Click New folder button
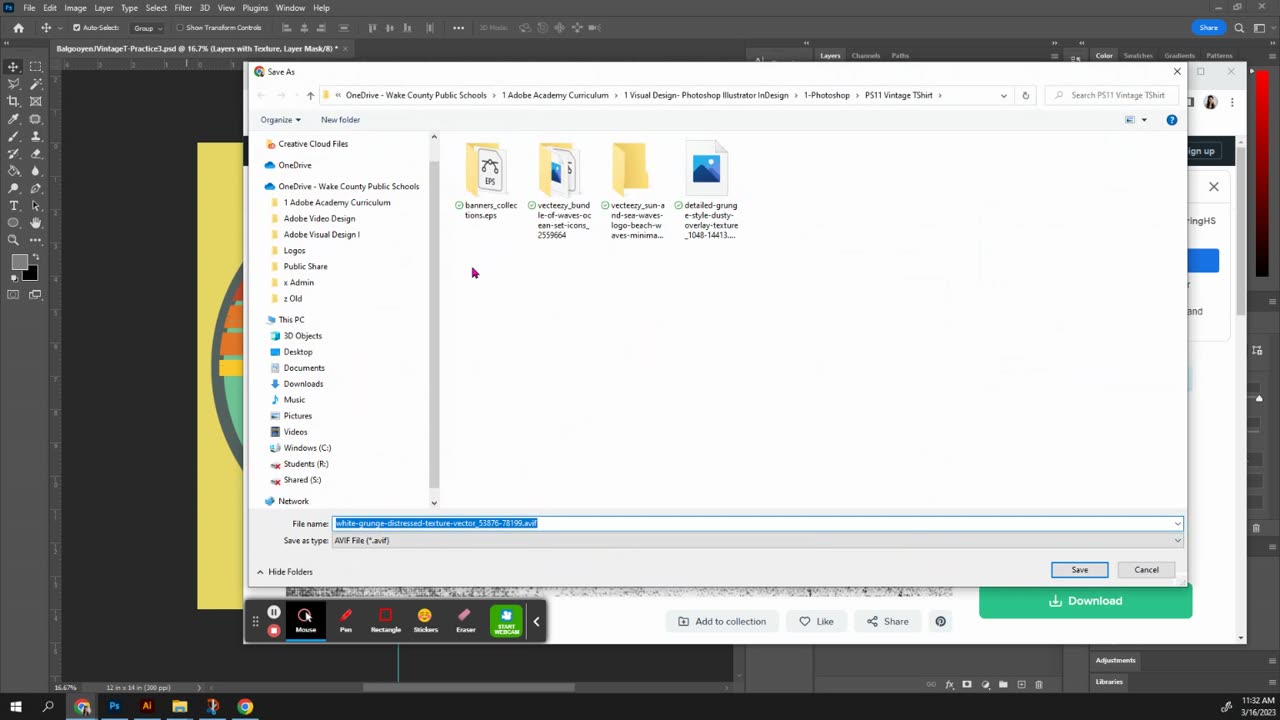The height and width of the screenshot is (720, 1280). (340, 120)
